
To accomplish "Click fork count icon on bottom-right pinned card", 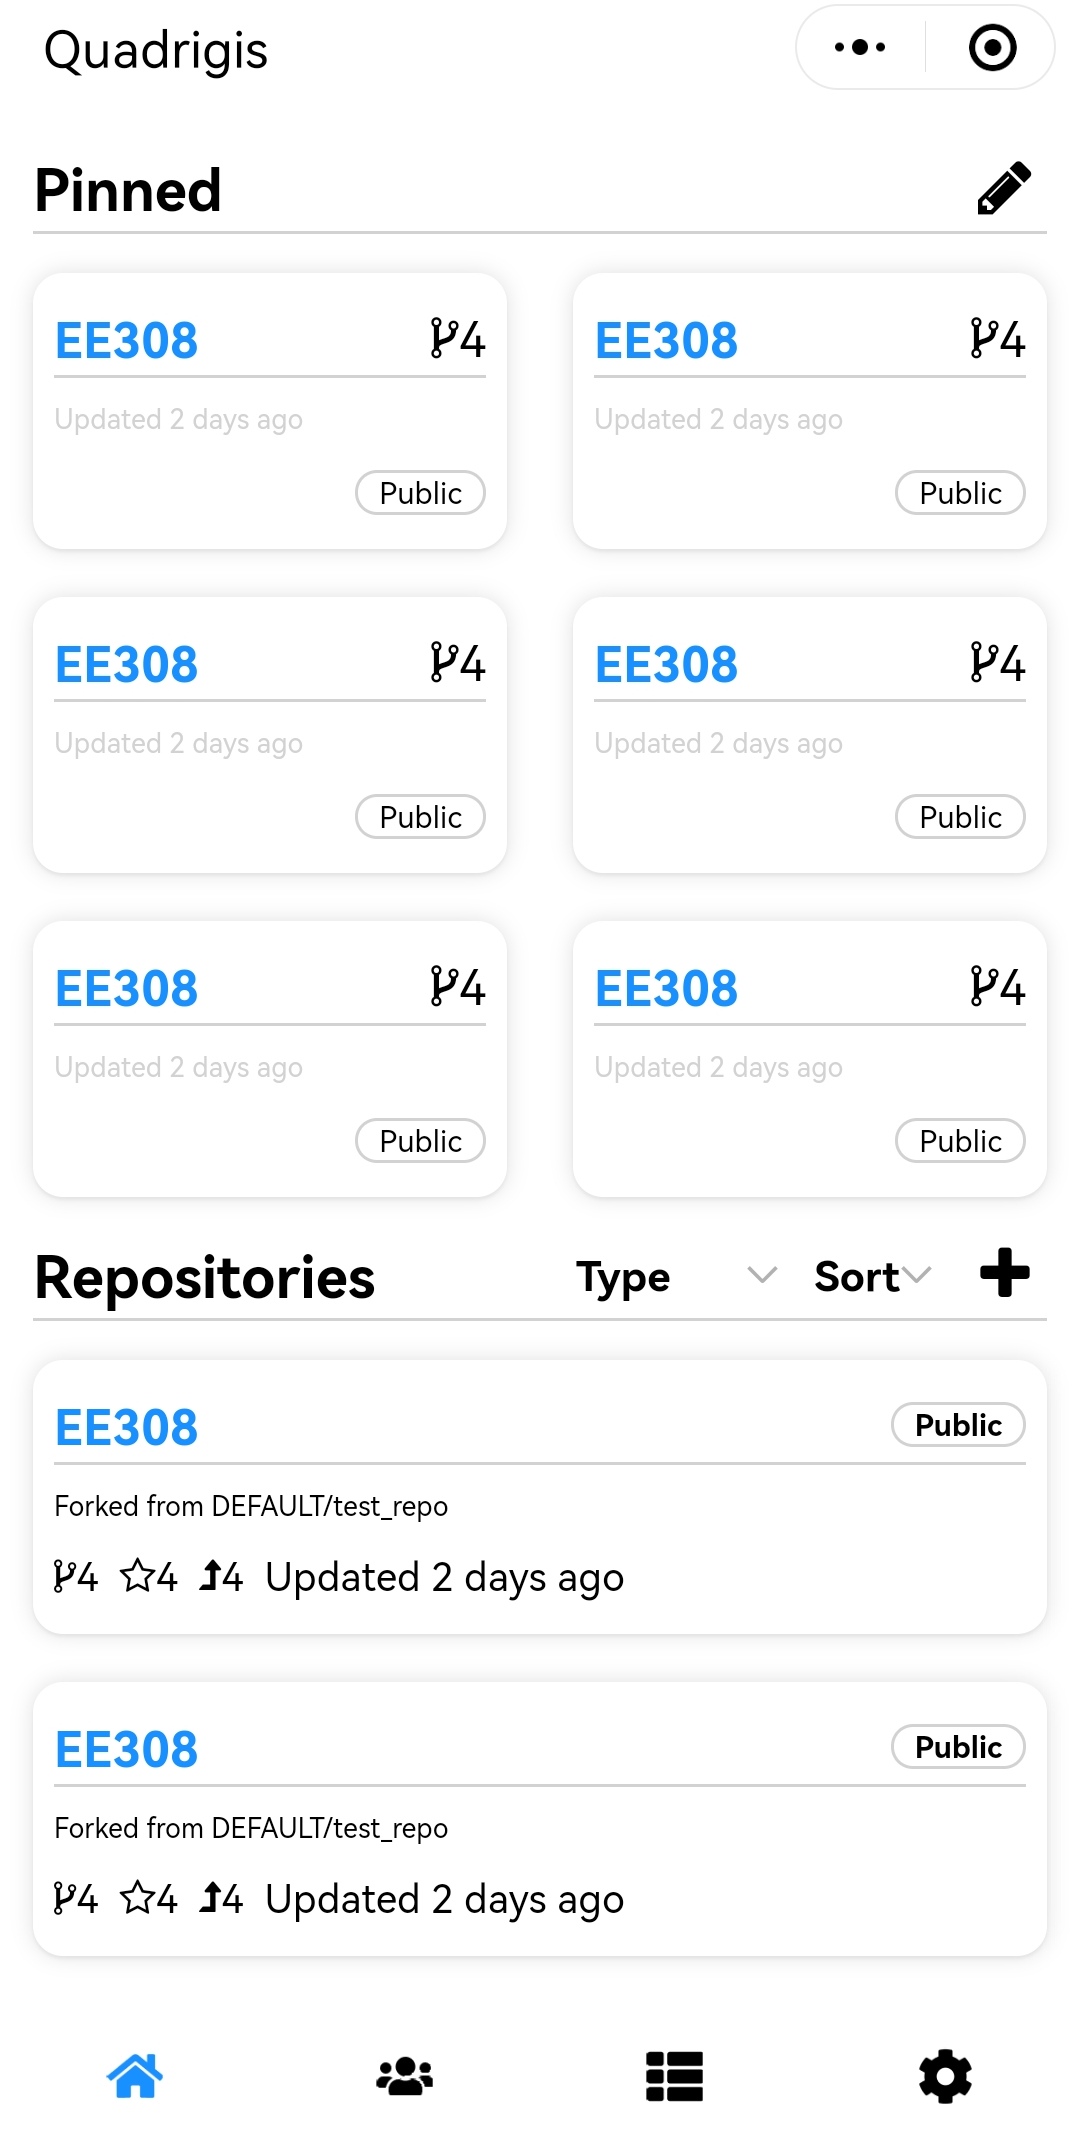I will [x=982, y=986].
